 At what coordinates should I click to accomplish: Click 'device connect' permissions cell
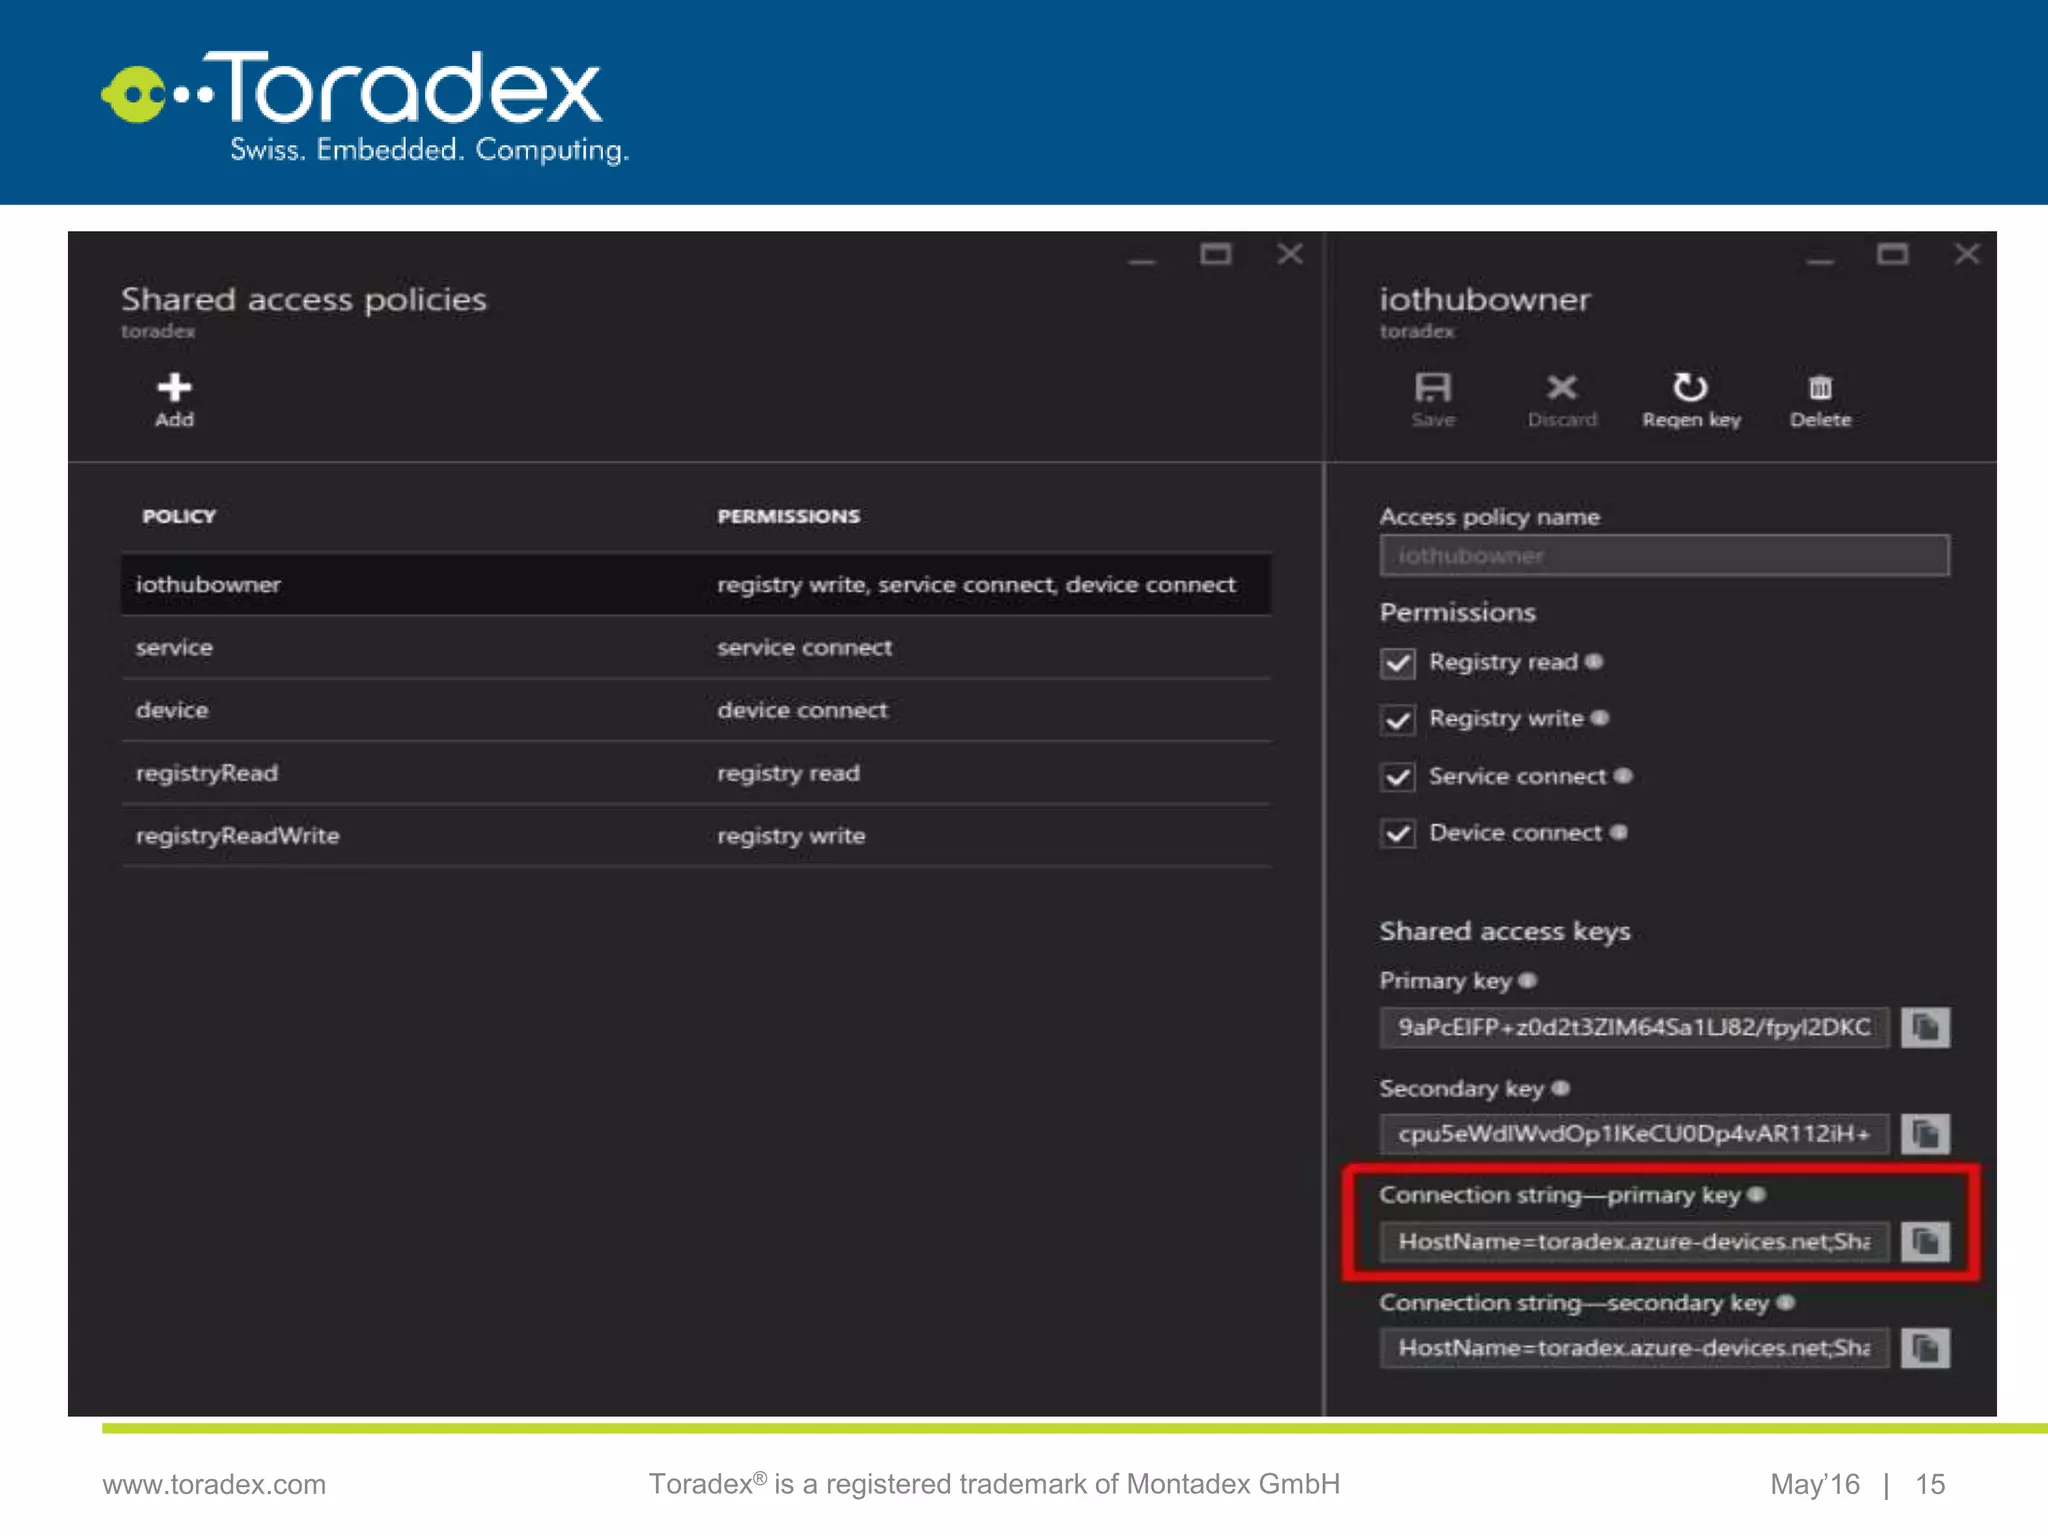[x=802, y=710]
